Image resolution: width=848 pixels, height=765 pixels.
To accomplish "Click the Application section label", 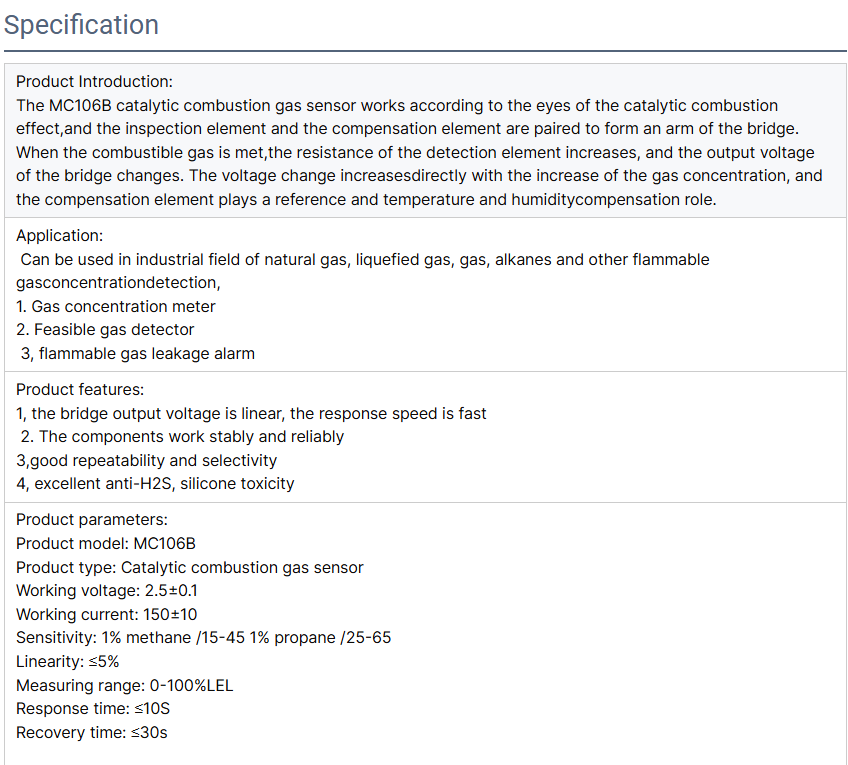I will pyautogui.click(x=59, y=236).
